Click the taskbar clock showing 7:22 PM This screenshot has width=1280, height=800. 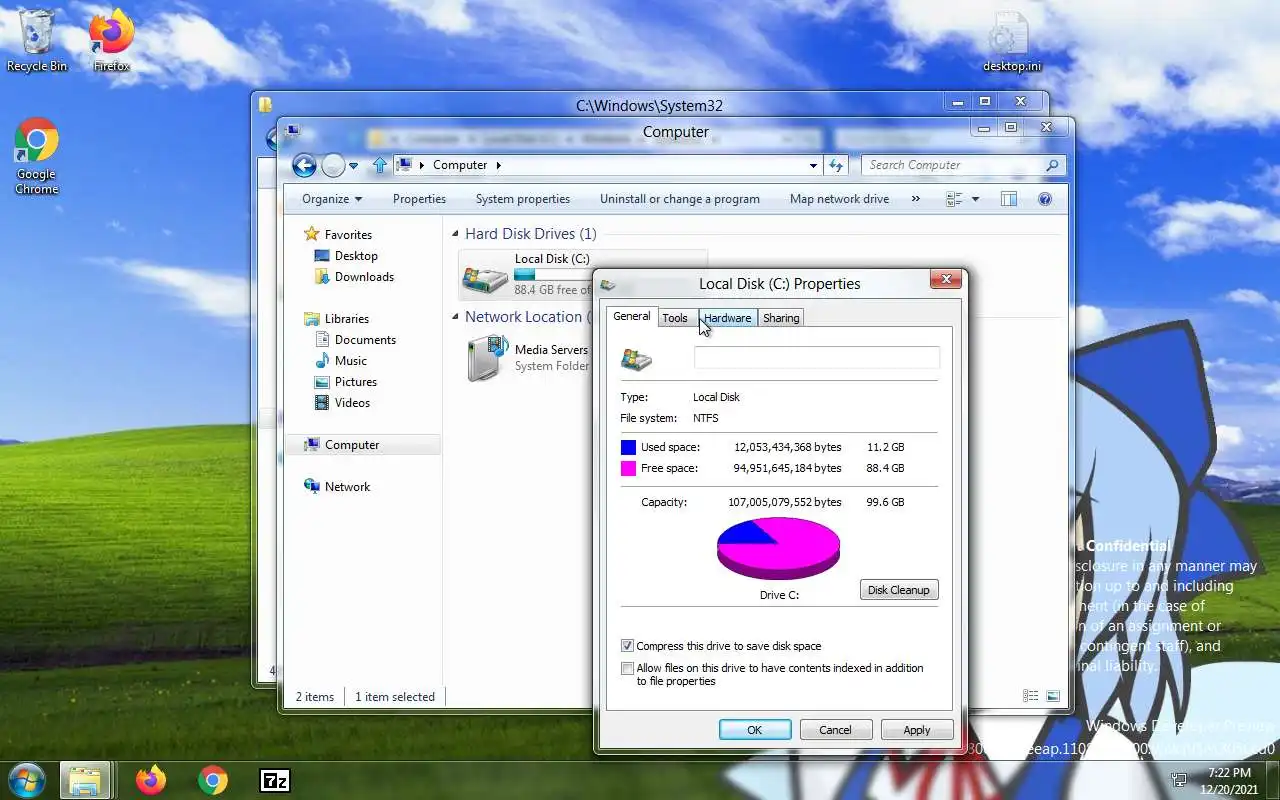[x=1229, y=773]
